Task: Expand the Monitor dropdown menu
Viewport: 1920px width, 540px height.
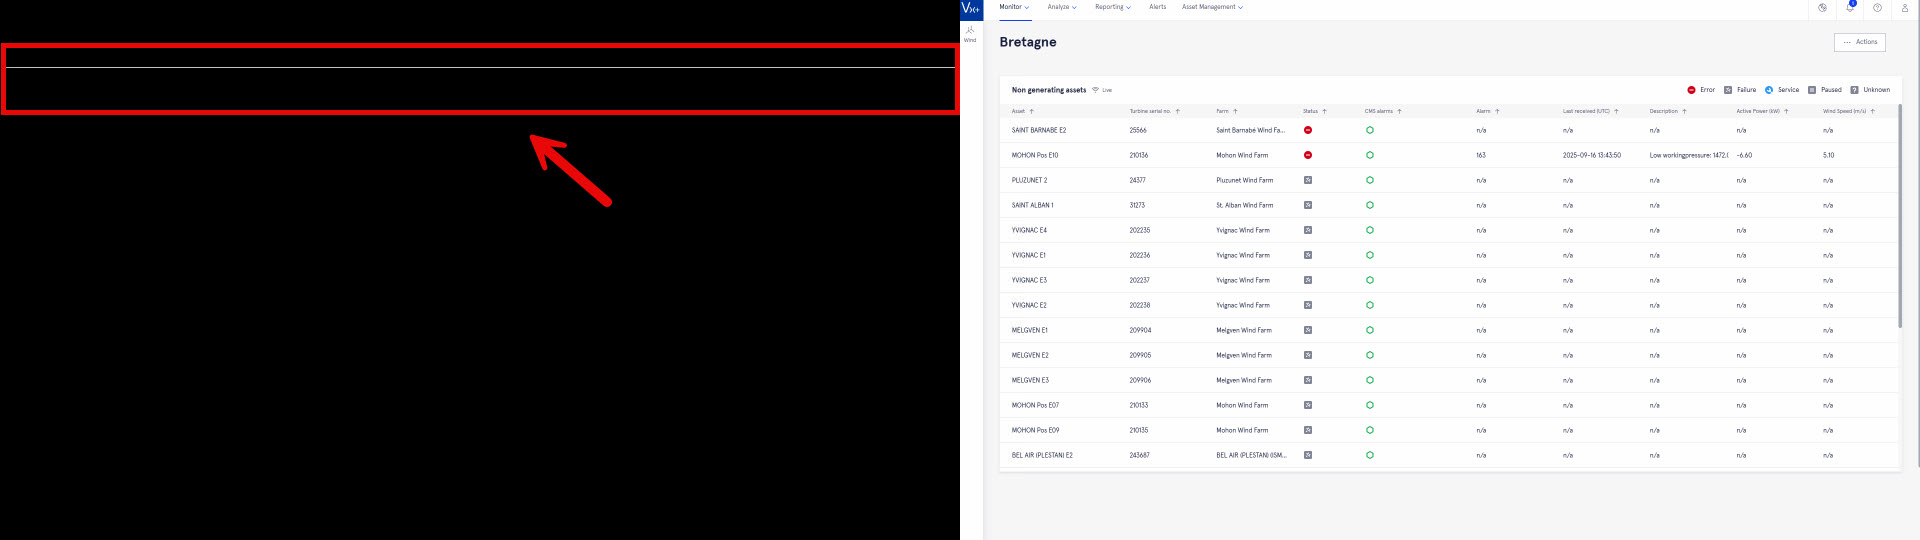Action: tap(1014, 7)
